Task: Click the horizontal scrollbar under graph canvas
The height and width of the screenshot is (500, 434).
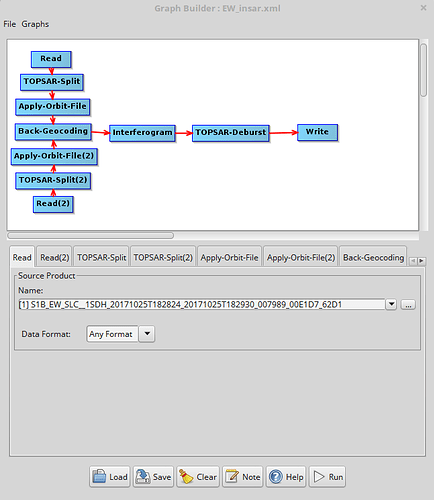Action: tap(90, 236)
